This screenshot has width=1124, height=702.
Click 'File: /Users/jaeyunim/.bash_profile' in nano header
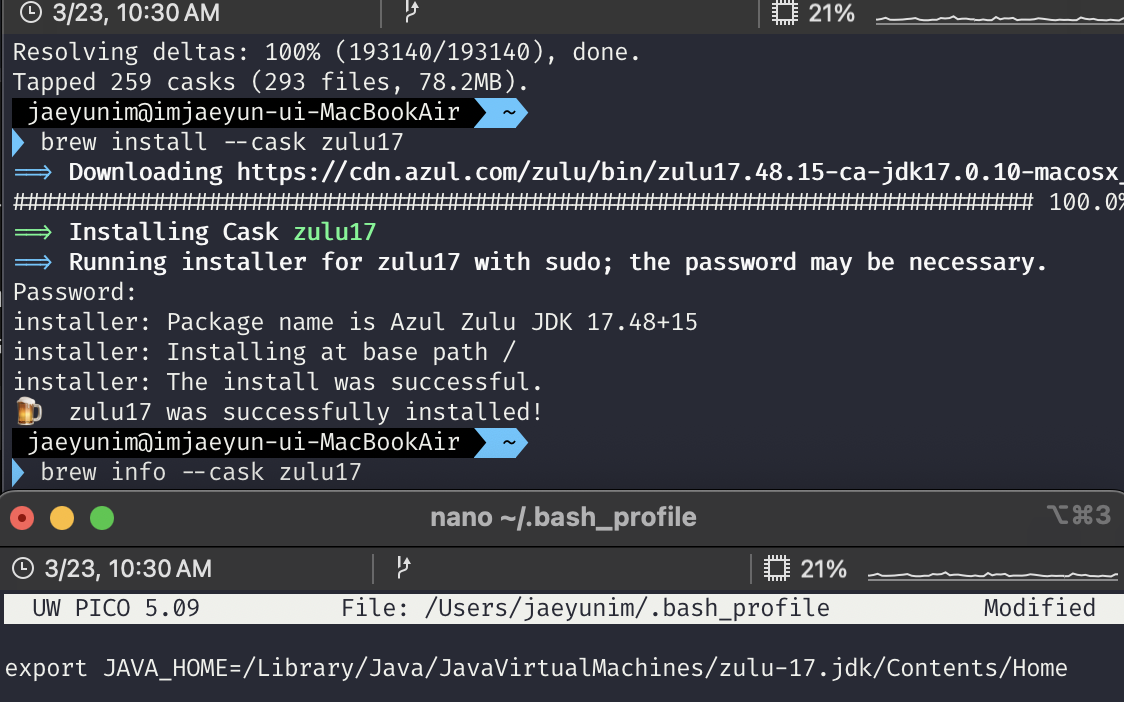[585, 608]
